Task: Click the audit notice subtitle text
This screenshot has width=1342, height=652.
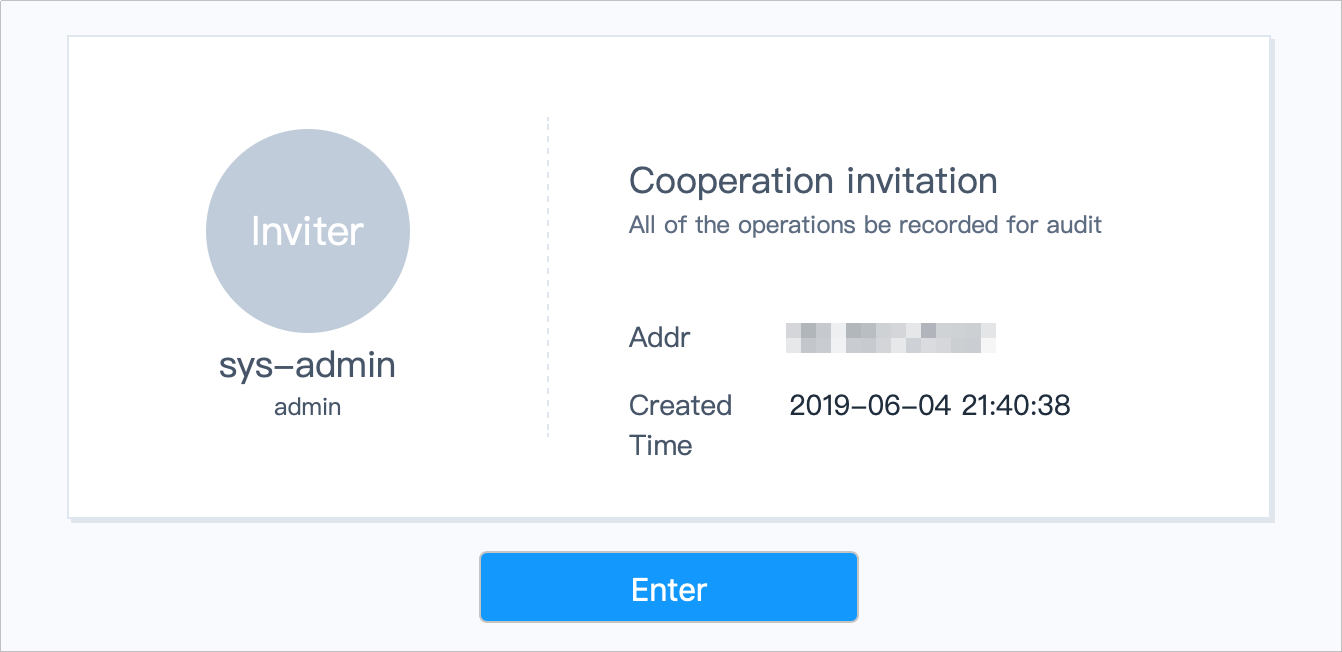Action: tap(865, 225)
